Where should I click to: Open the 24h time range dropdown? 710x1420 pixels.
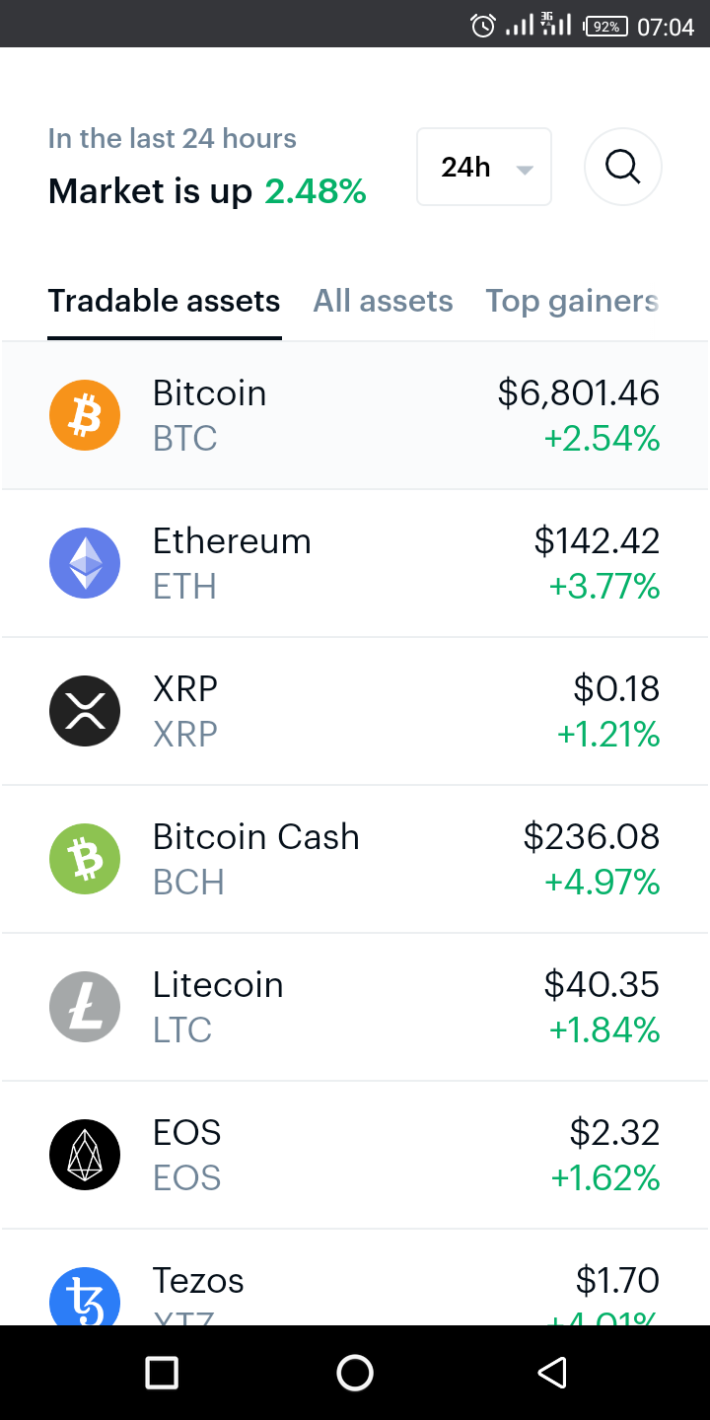(x=484, y=167)
